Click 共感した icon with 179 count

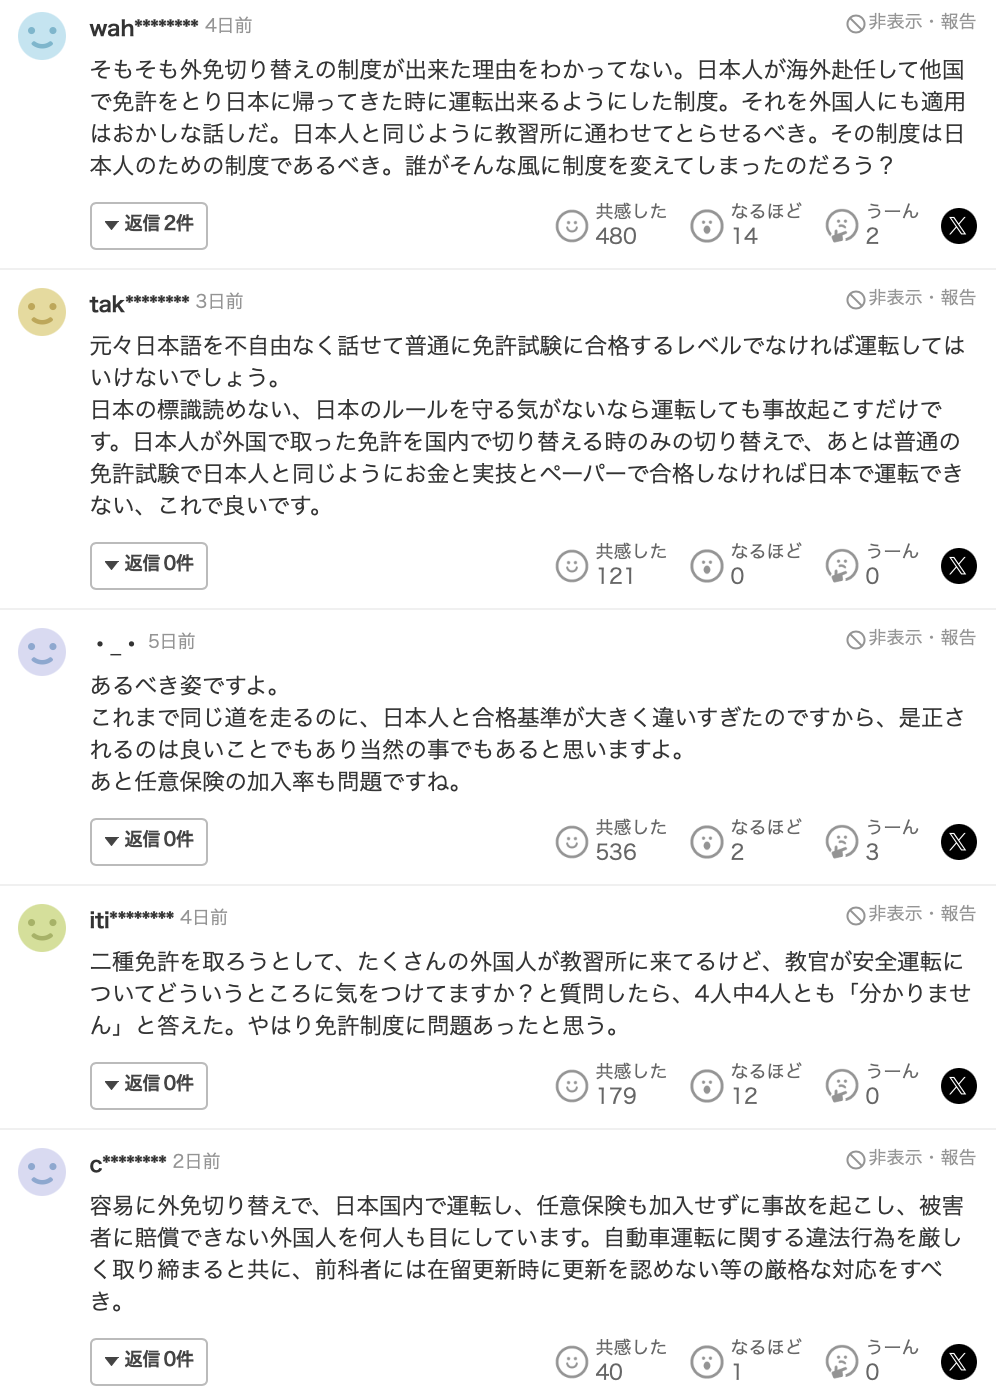pyautogui.click(x=571, y=1086)
